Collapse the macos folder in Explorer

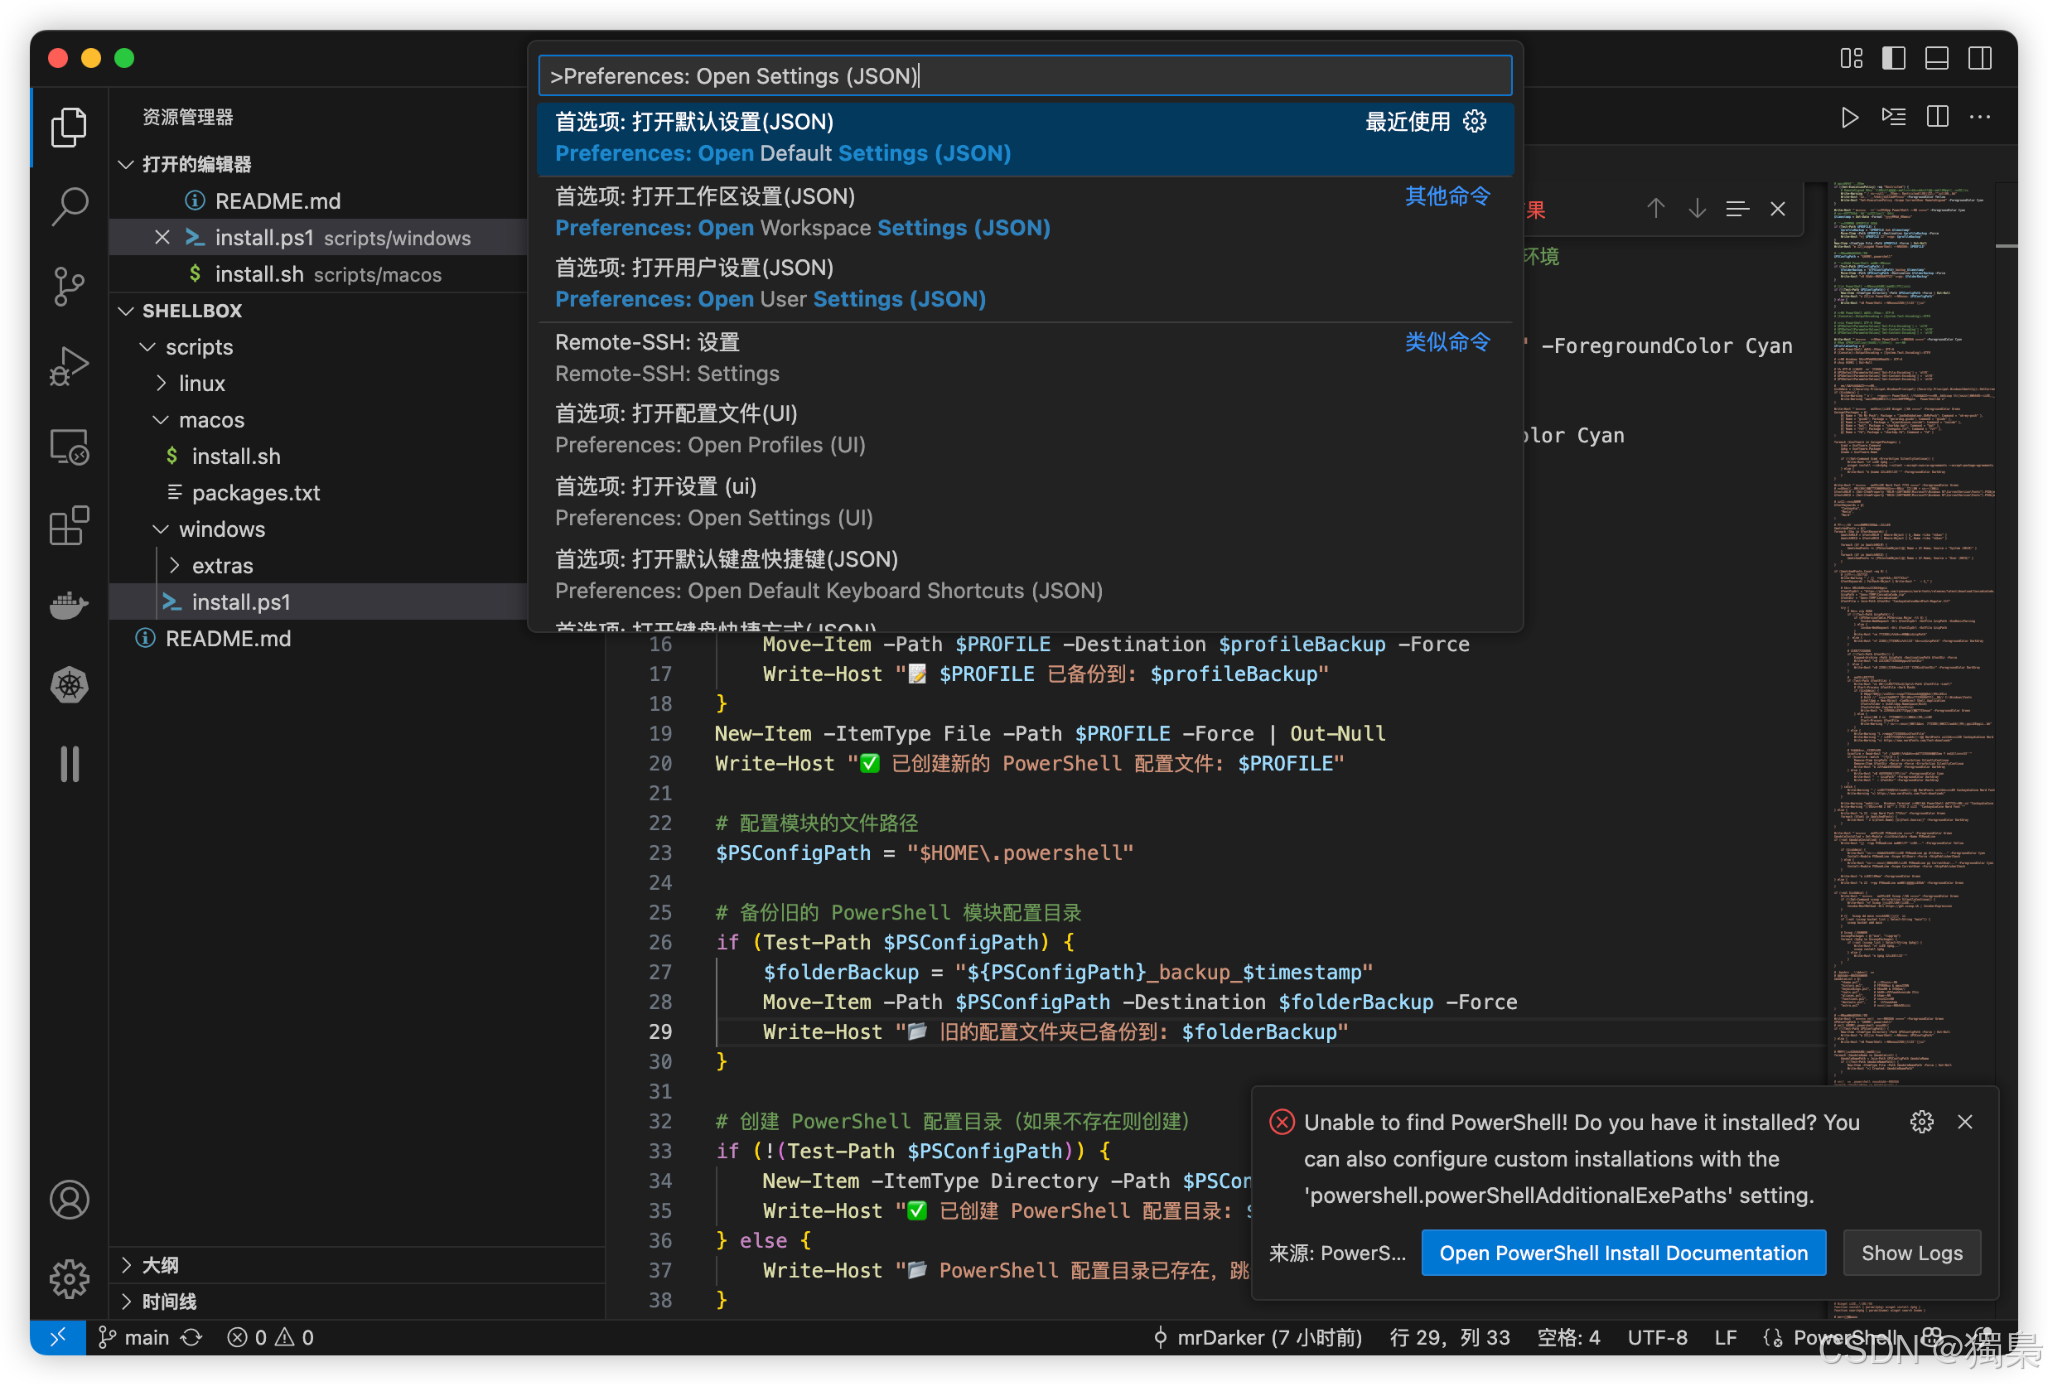click(162, 419)
